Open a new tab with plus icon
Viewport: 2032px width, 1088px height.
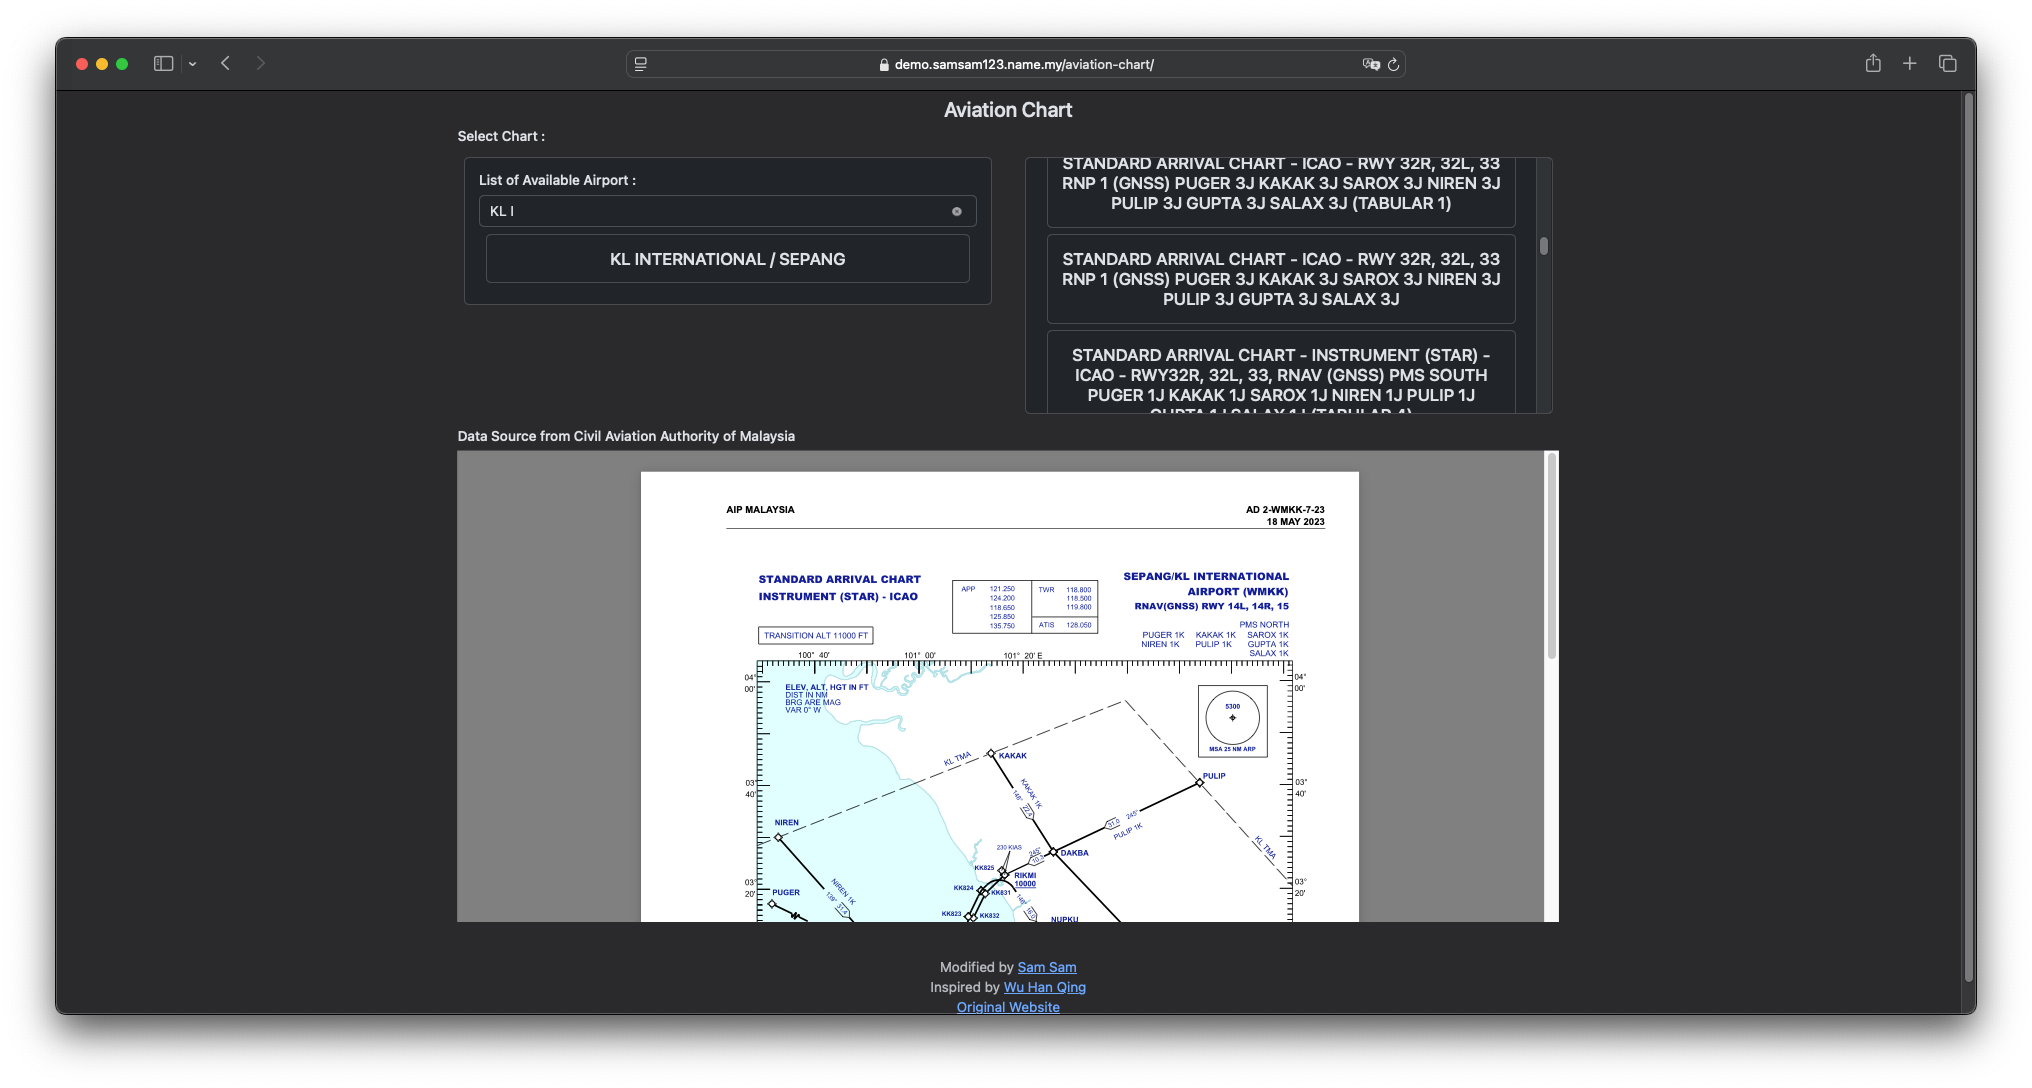pyautogui.click(x=1910, y=64)
